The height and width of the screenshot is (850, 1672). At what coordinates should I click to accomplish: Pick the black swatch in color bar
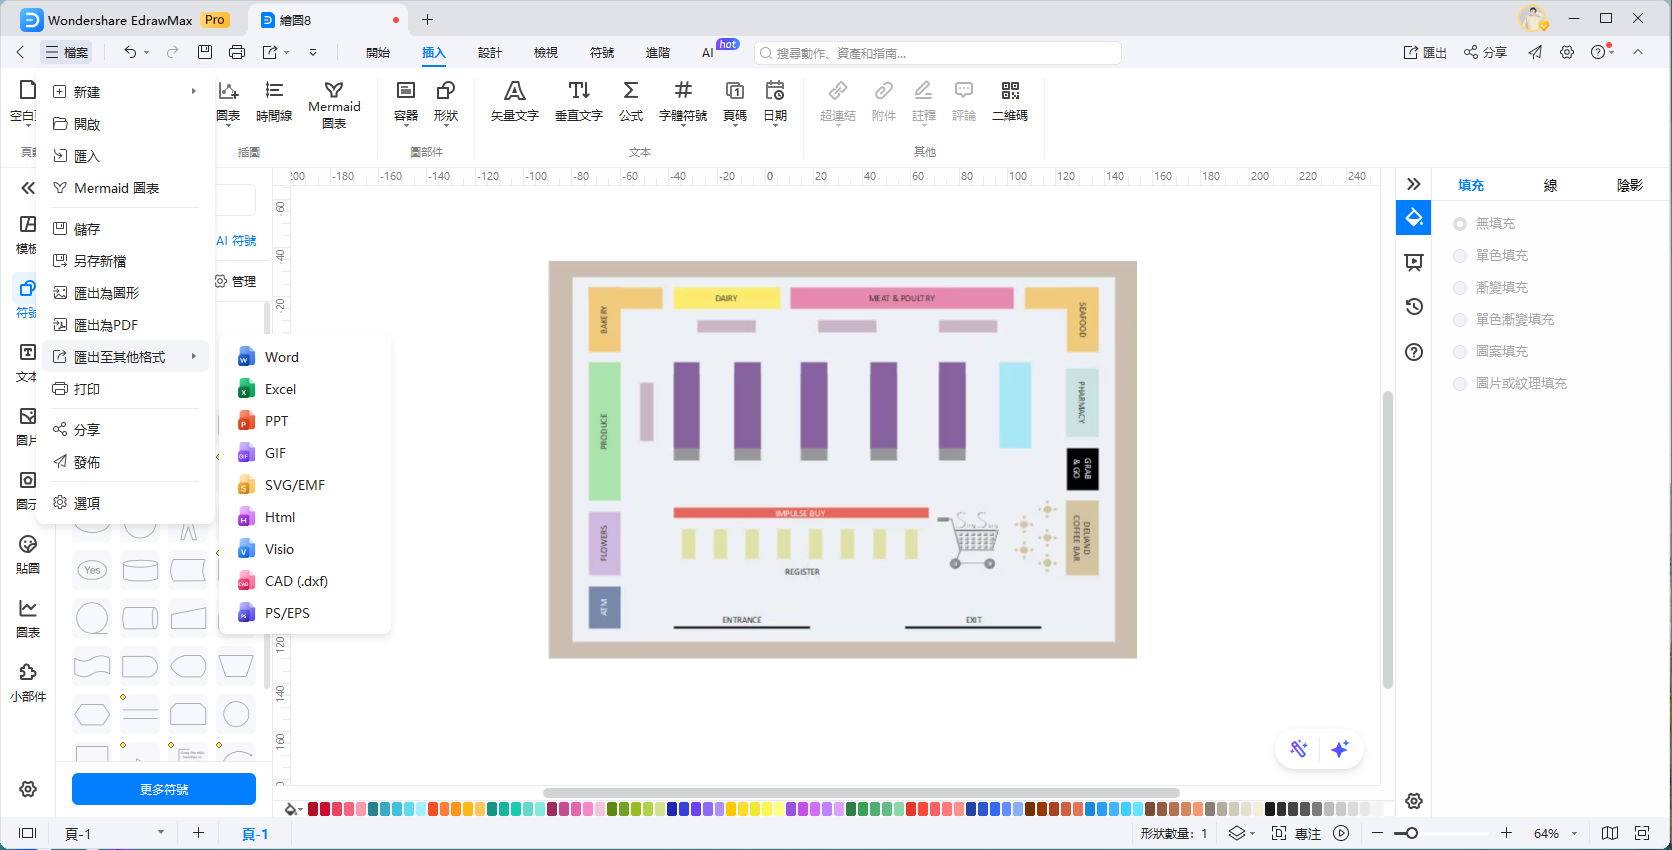[1270, 809]
